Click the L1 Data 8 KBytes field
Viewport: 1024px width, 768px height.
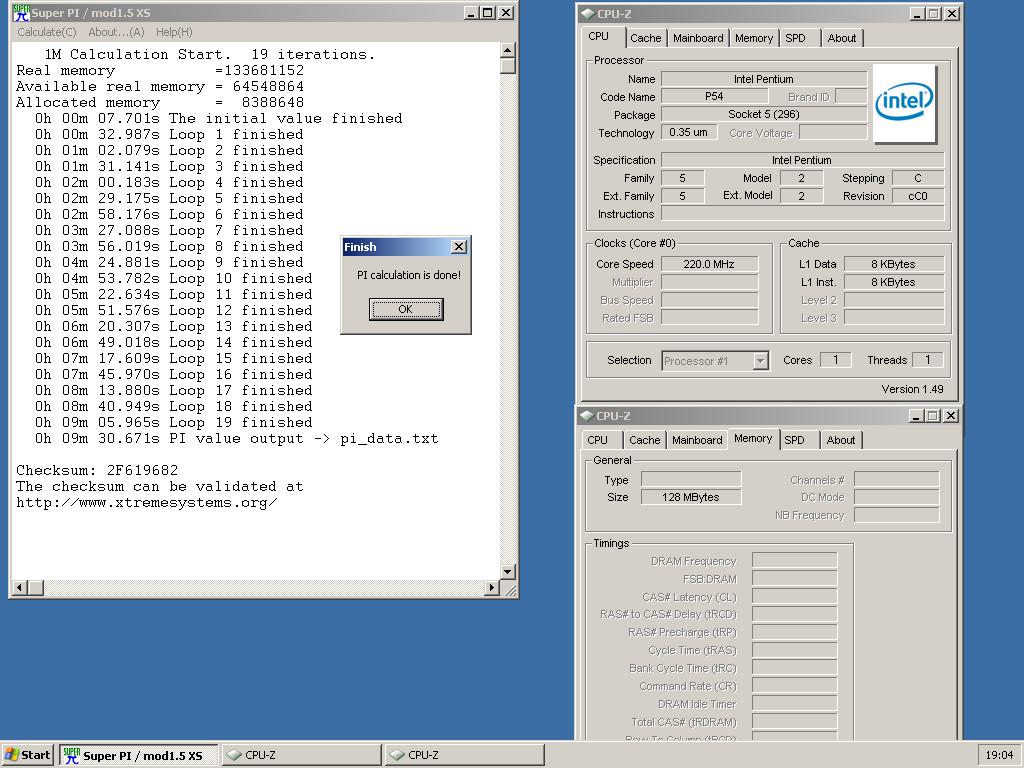[x=893, y=264]
